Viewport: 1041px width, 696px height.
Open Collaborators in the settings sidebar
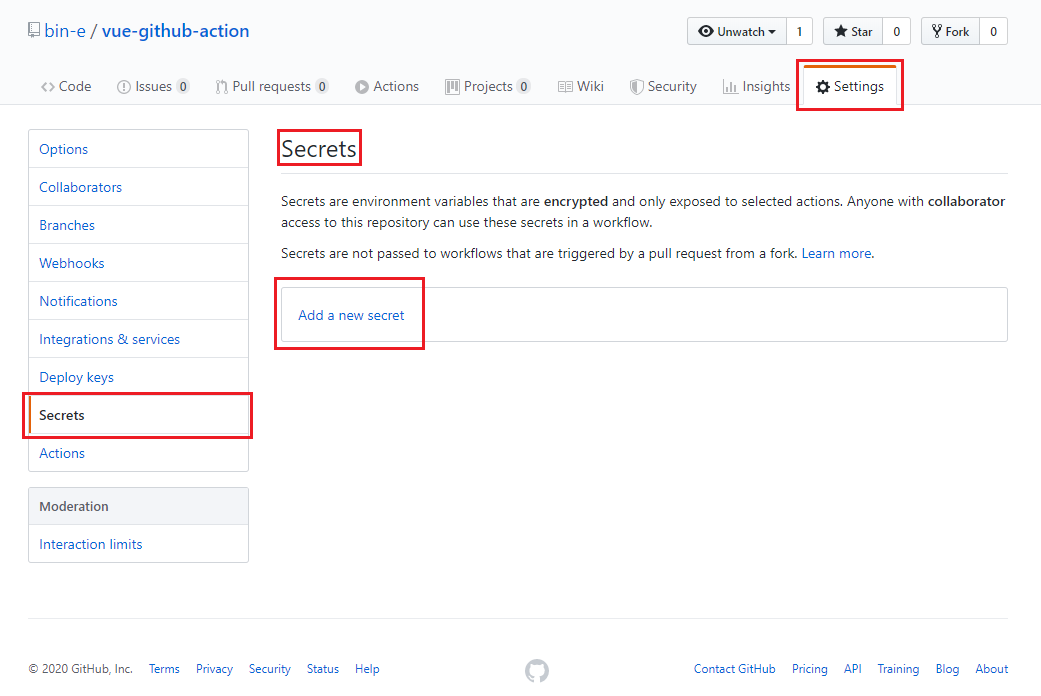138,187
